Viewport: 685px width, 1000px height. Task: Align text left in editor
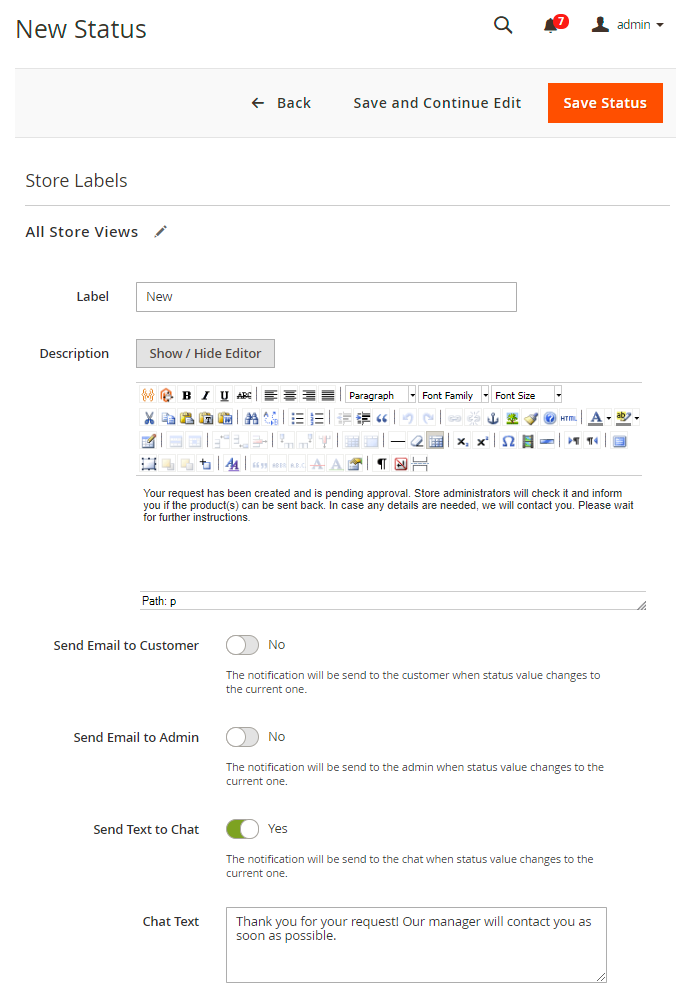point(270,395)
